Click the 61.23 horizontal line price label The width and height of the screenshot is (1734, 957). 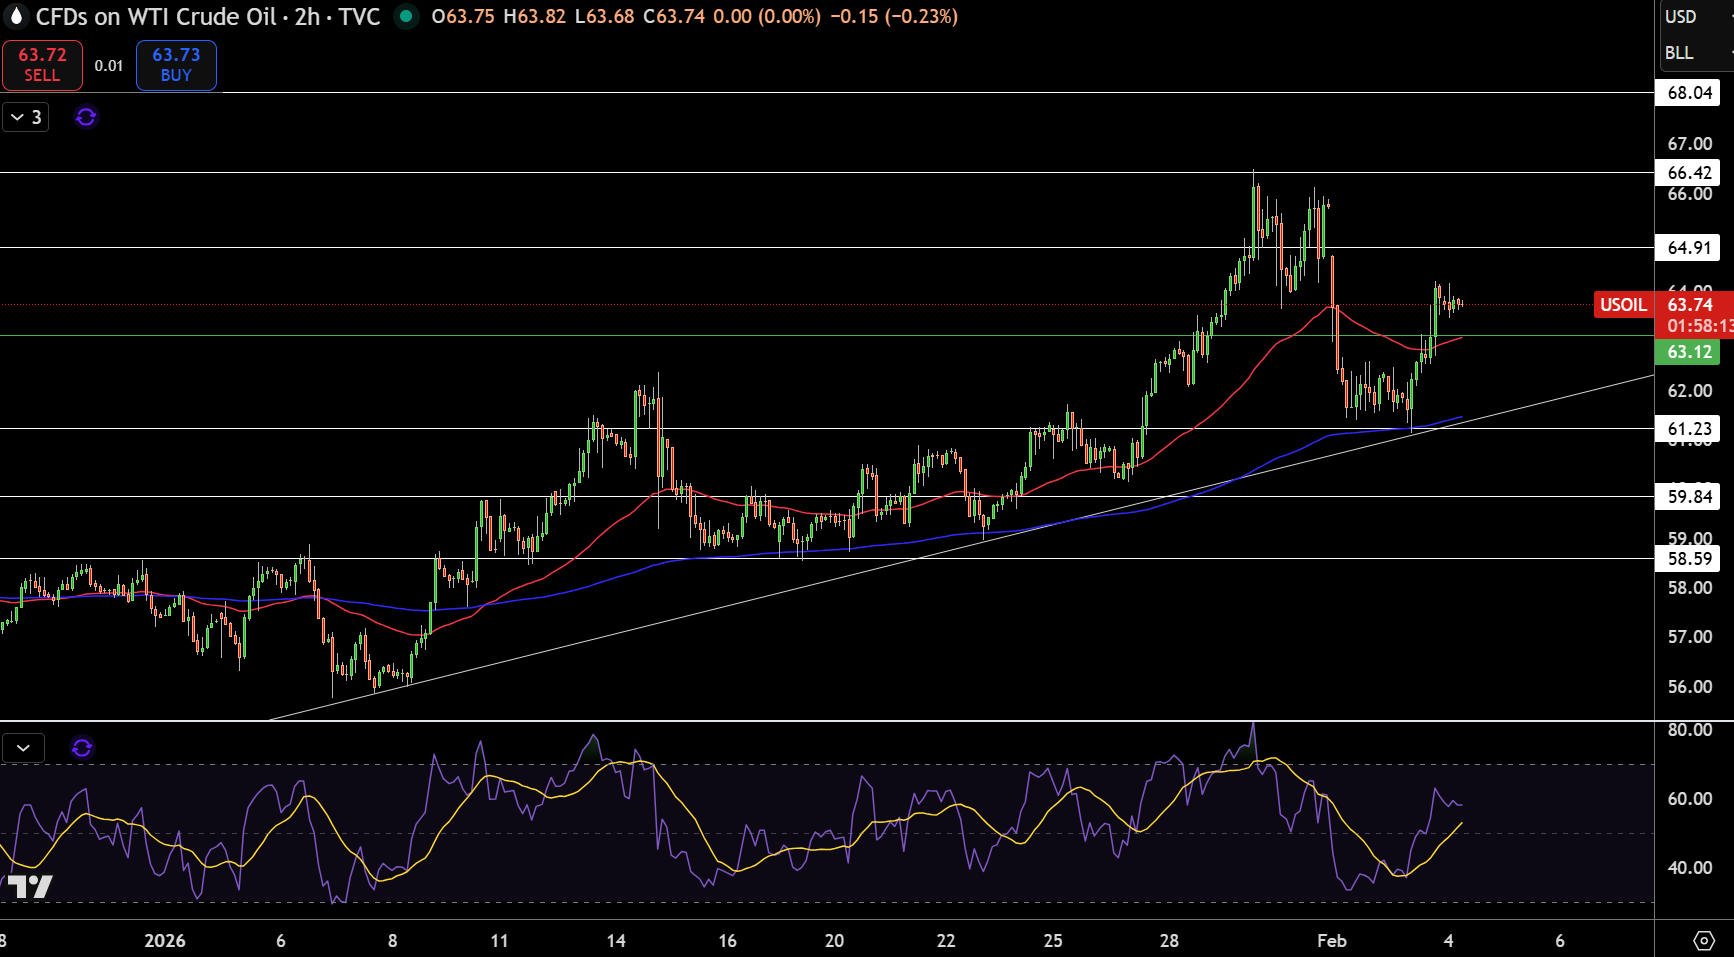pos(1689,429)
